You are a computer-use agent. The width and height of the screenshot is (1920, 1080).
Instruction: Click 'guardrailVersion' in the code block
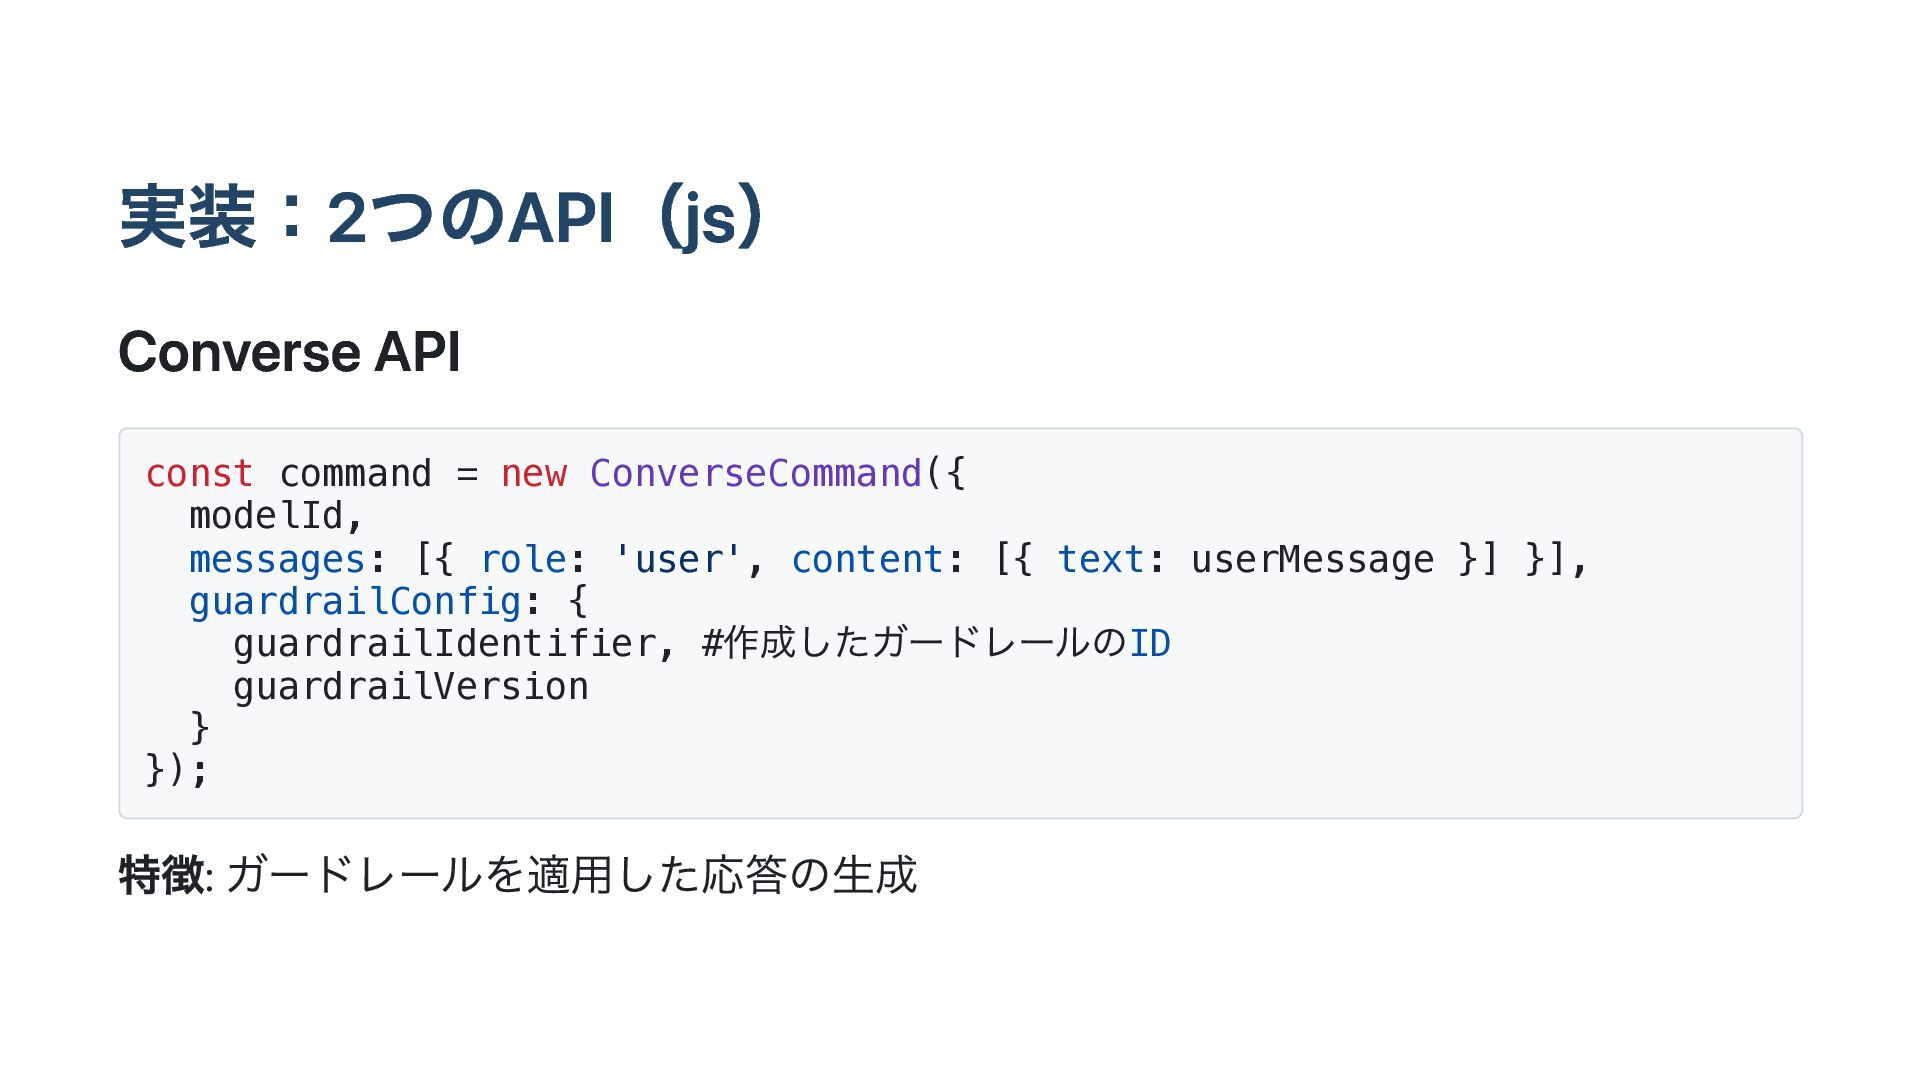coord(410,686)
